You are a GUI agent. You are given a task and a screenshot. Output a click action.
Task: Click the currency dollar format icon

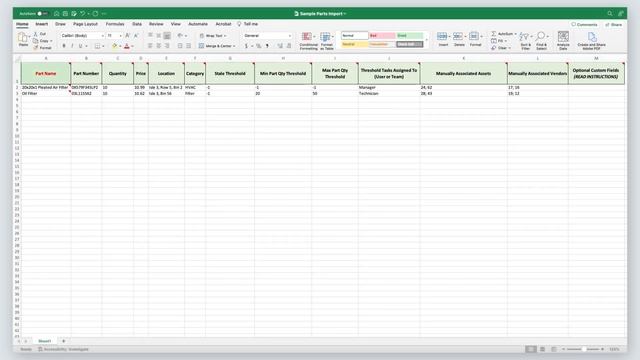[247, 46]
